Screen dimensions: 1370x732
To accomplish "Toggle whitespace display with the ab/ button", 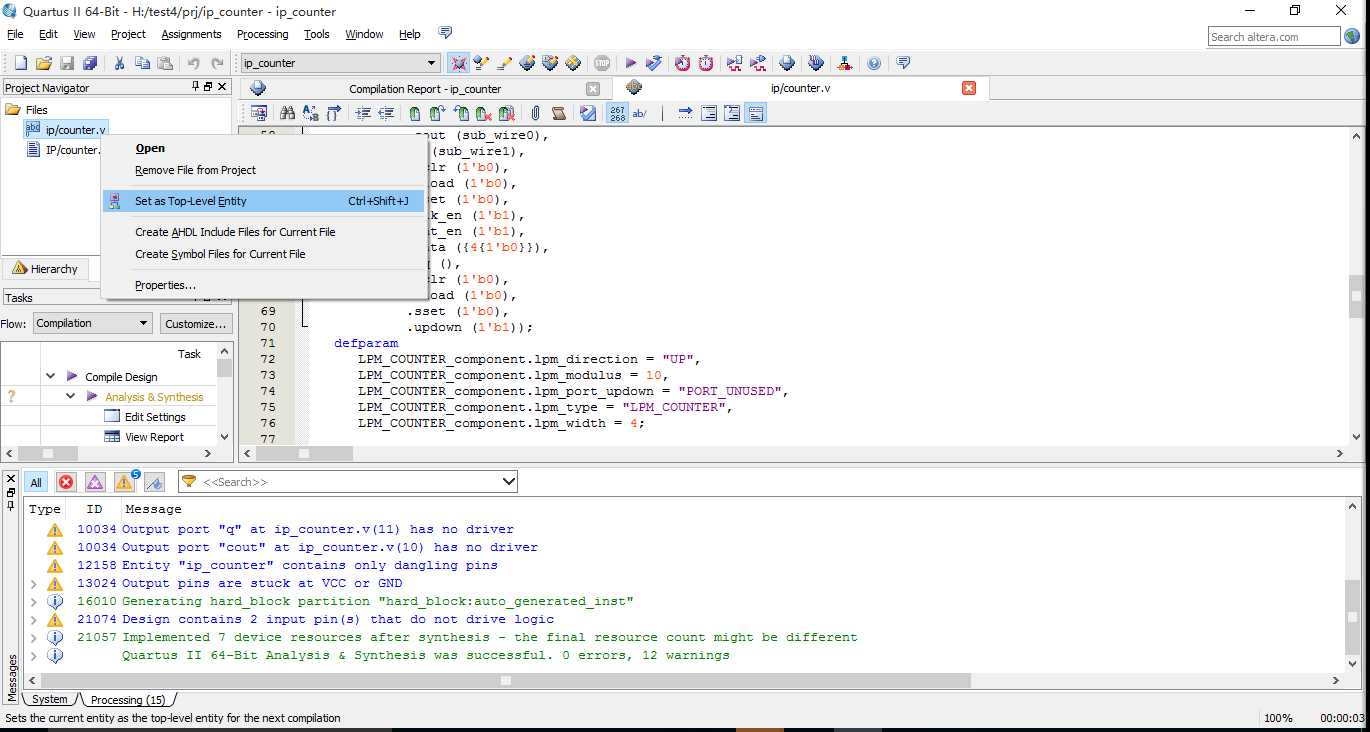I will coord(640,113).
